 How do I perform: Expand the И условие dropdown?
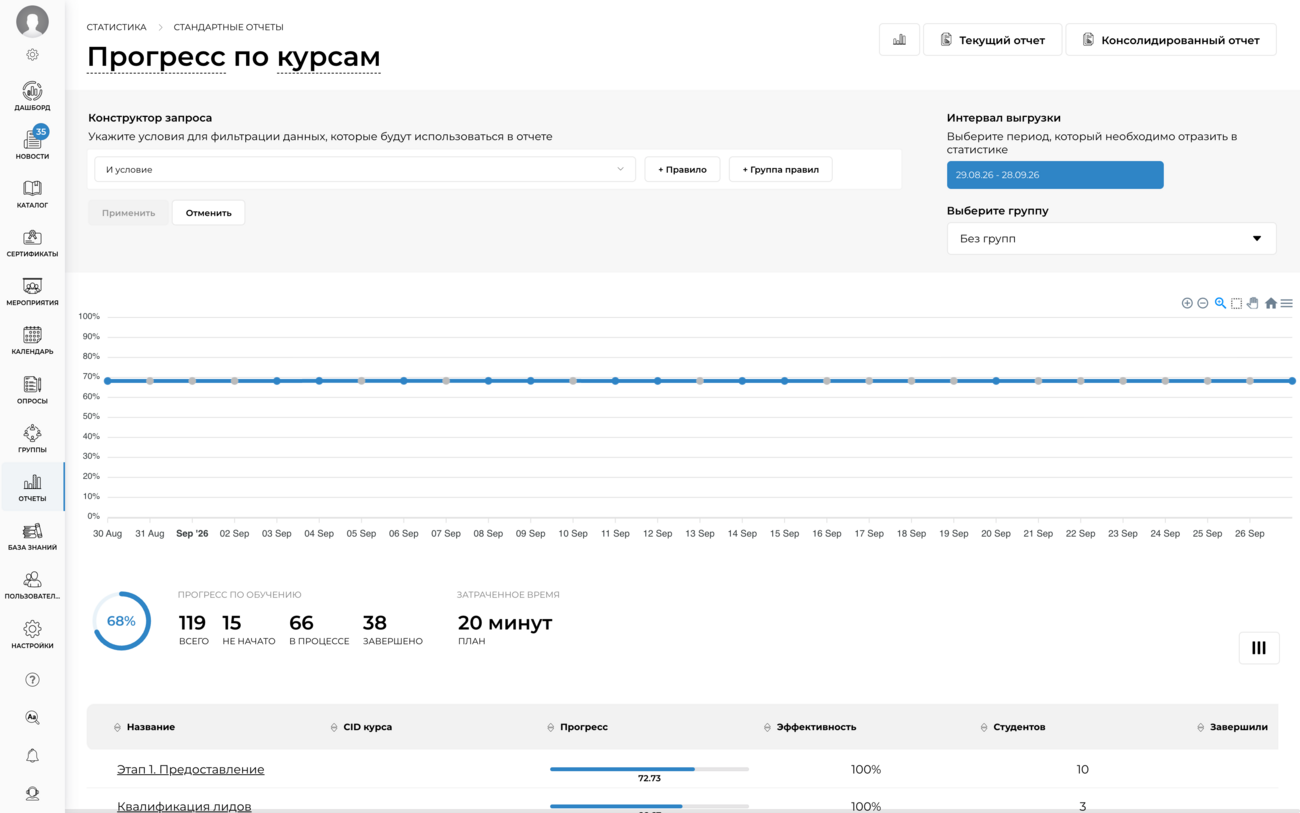click(x=365, y=169)
